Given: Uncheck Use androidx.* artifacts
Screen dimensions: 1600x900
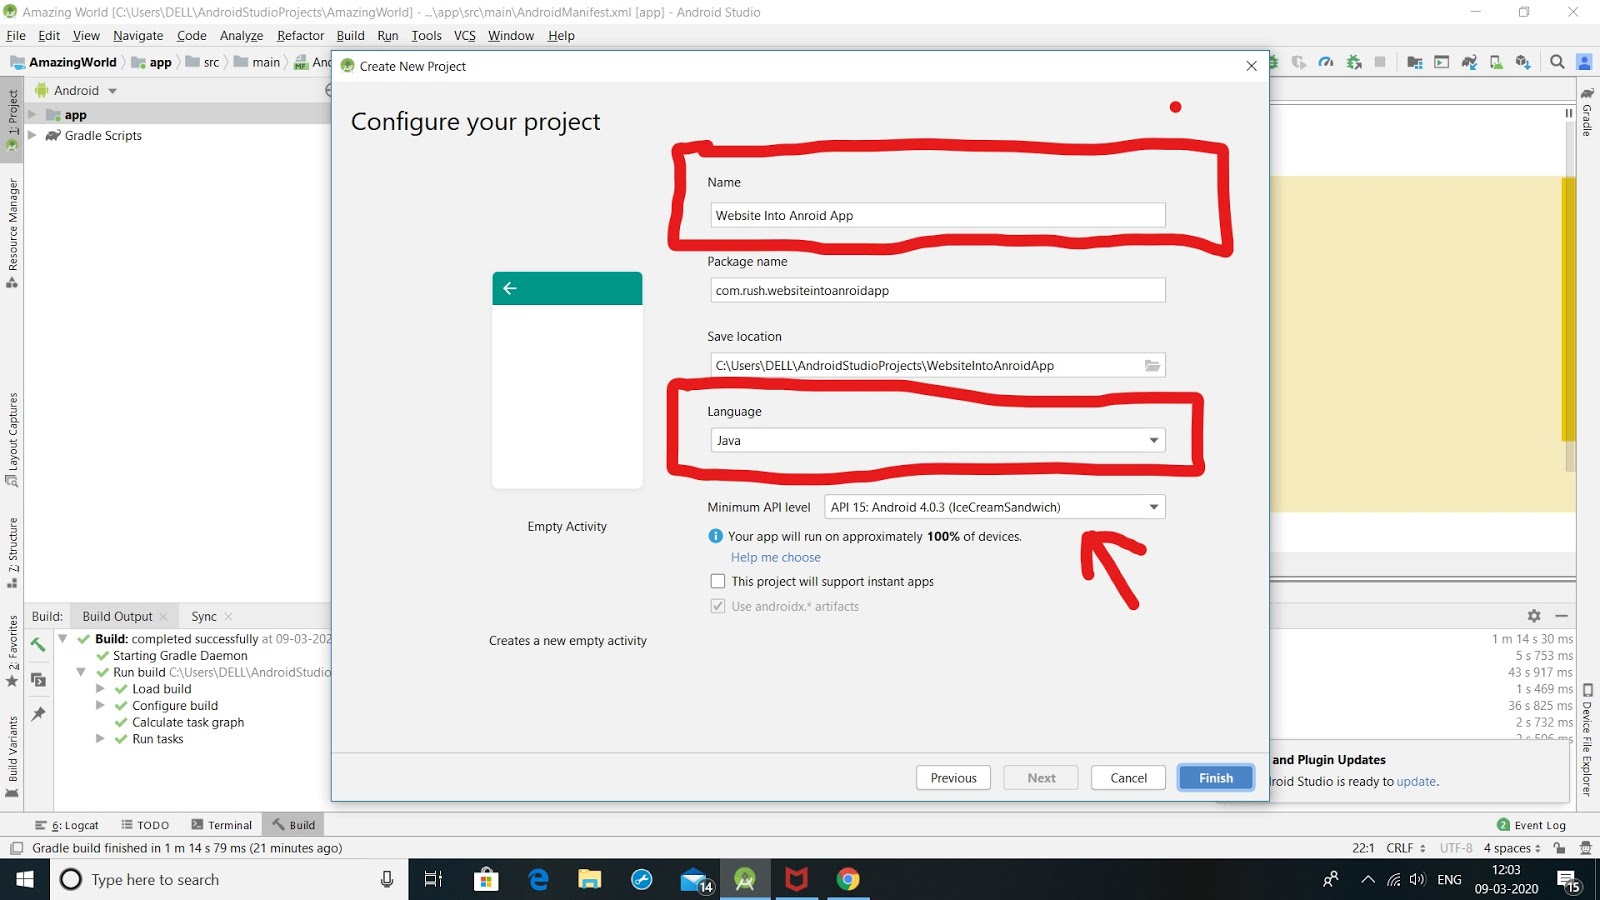Looking at the screenshot, I should pos(717,606).
